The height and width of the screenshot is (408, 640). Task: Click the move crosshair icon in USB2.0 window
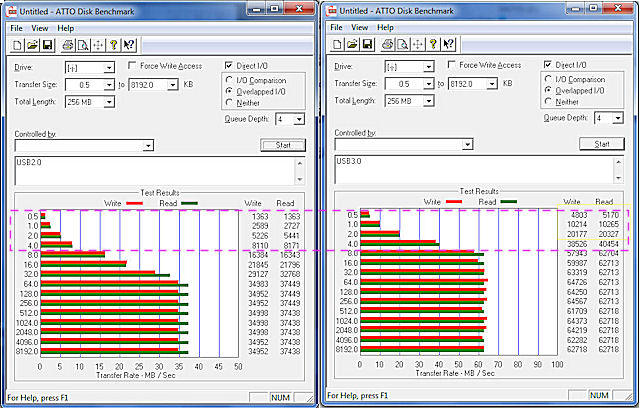(98, 45)
